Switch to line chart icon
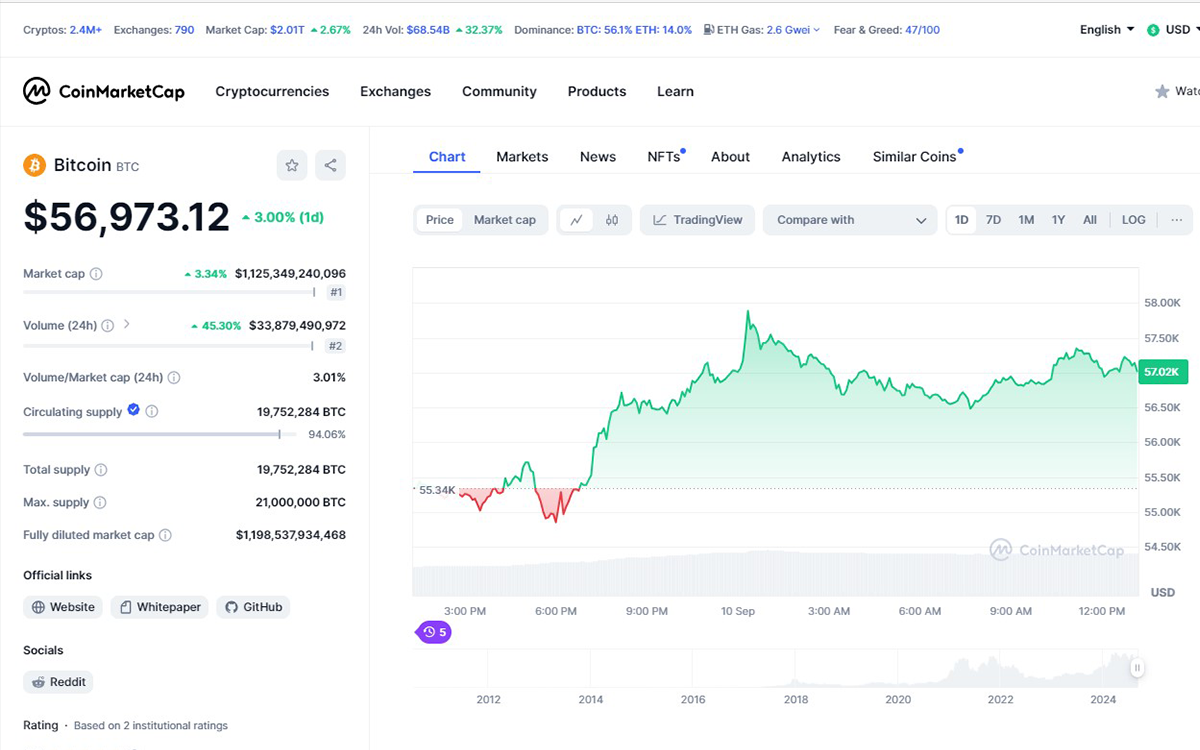The height and width of the screenshot is (750, 1200). [576, 220]
